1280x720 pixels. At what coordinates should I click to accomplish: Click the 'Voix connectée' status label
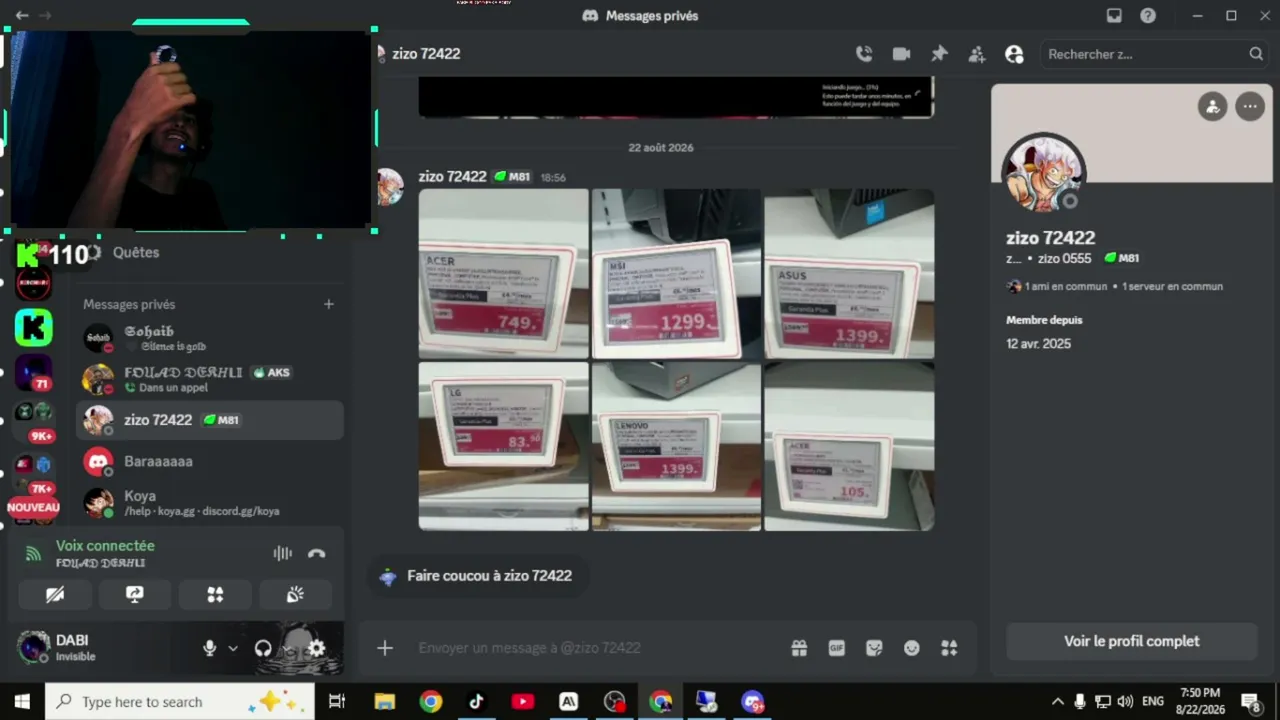pyautogui.click(x=105, y=546)
